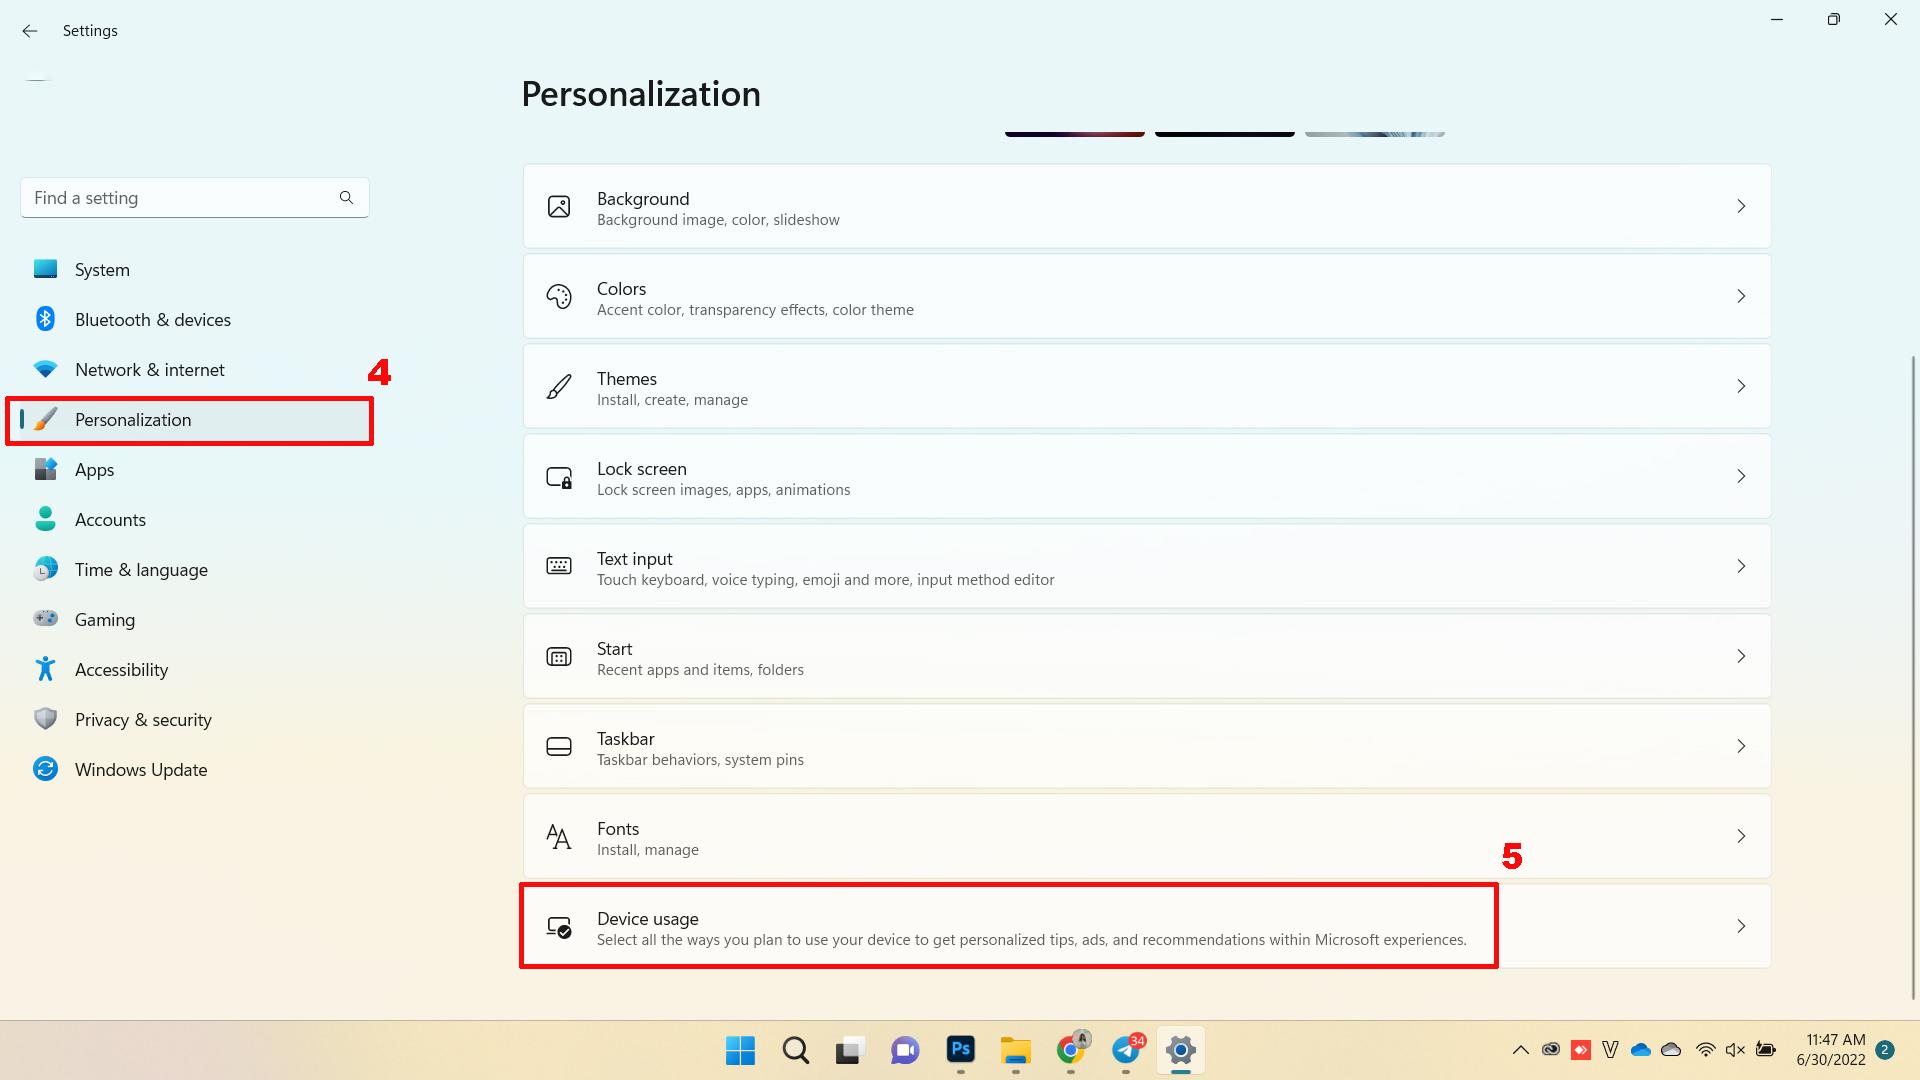The height and width of the screenshot is (1080, 1920).
Task: Select Bluetooth & devices in sidebar
Action: point(194,320)
